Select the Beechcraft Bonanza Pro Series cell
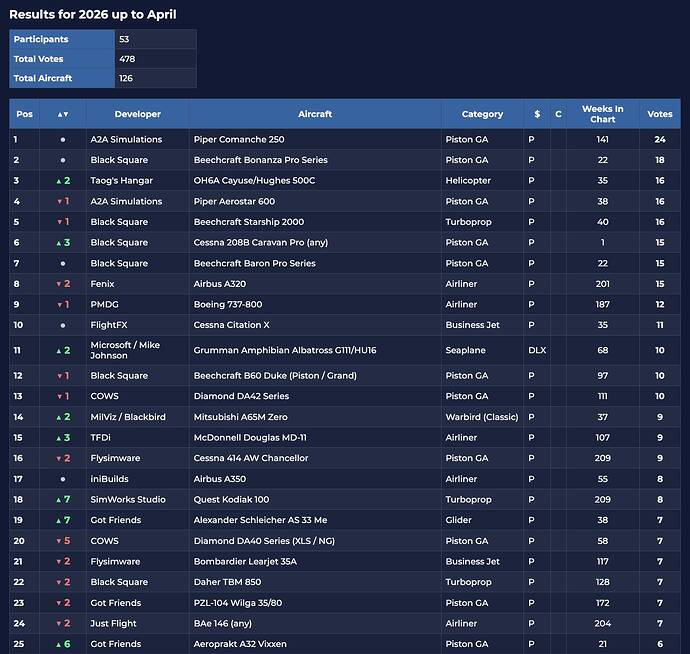This screenshot has height=654, width=690. coord(315,160)
